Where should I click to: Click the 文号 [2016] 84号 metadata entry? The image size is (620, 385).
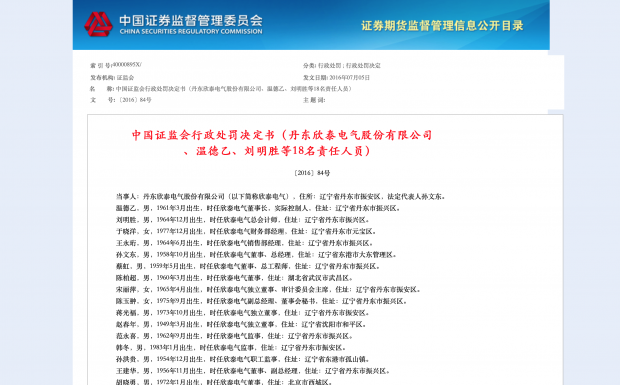pyautogui.click(x=121, y=100)
